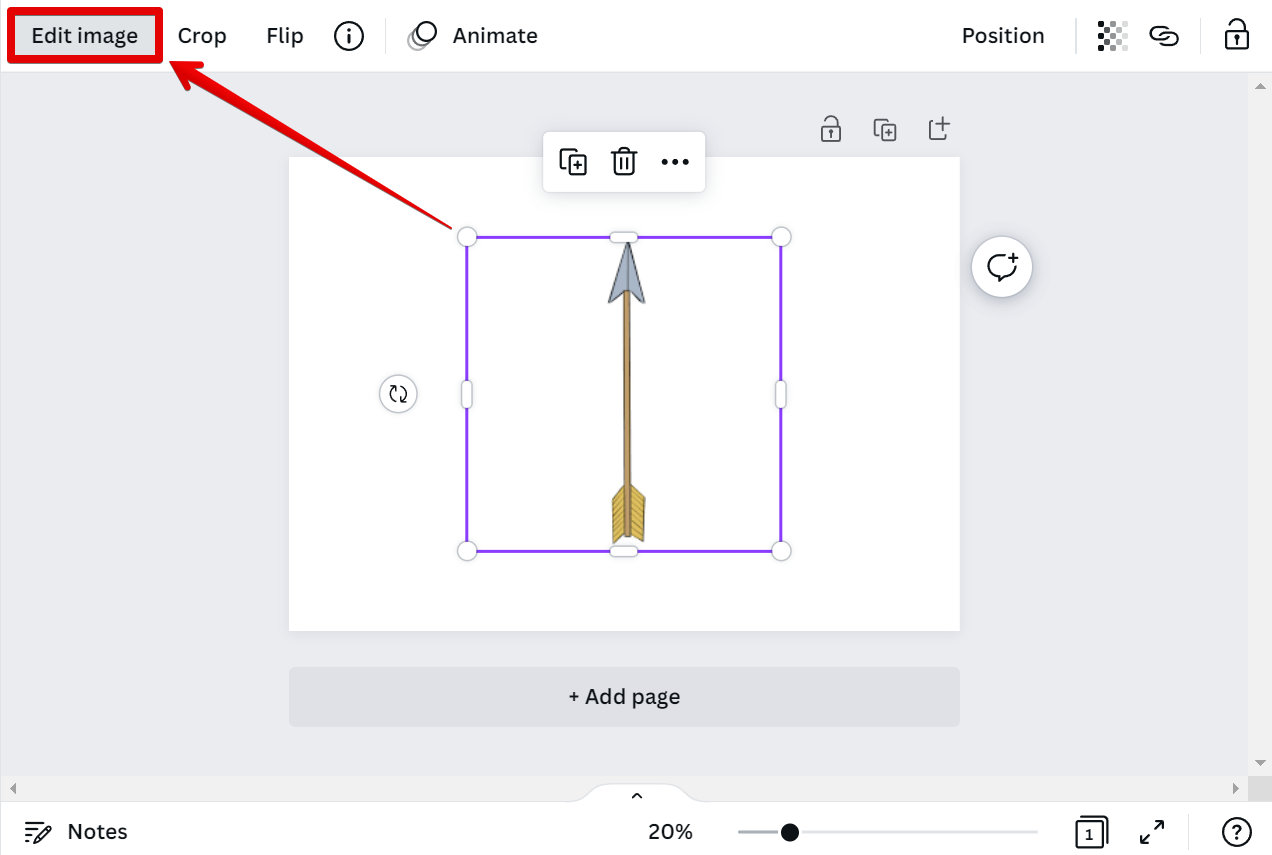Image resolution: width=1272 pixels, height=855 pixels.
Task: Delete the selected arrow with trash icon
Action: [624, 162]
